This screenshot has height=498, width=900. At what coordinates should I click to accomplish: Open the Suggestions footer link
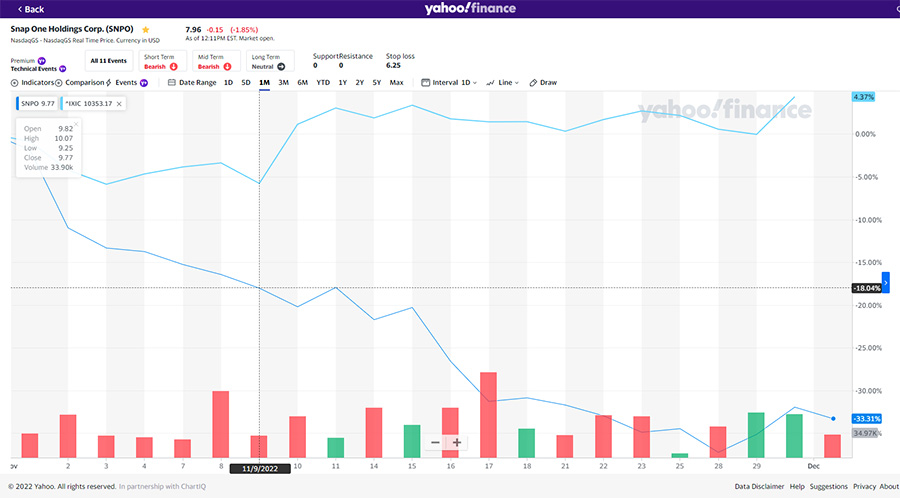click(x=828, y=487)
